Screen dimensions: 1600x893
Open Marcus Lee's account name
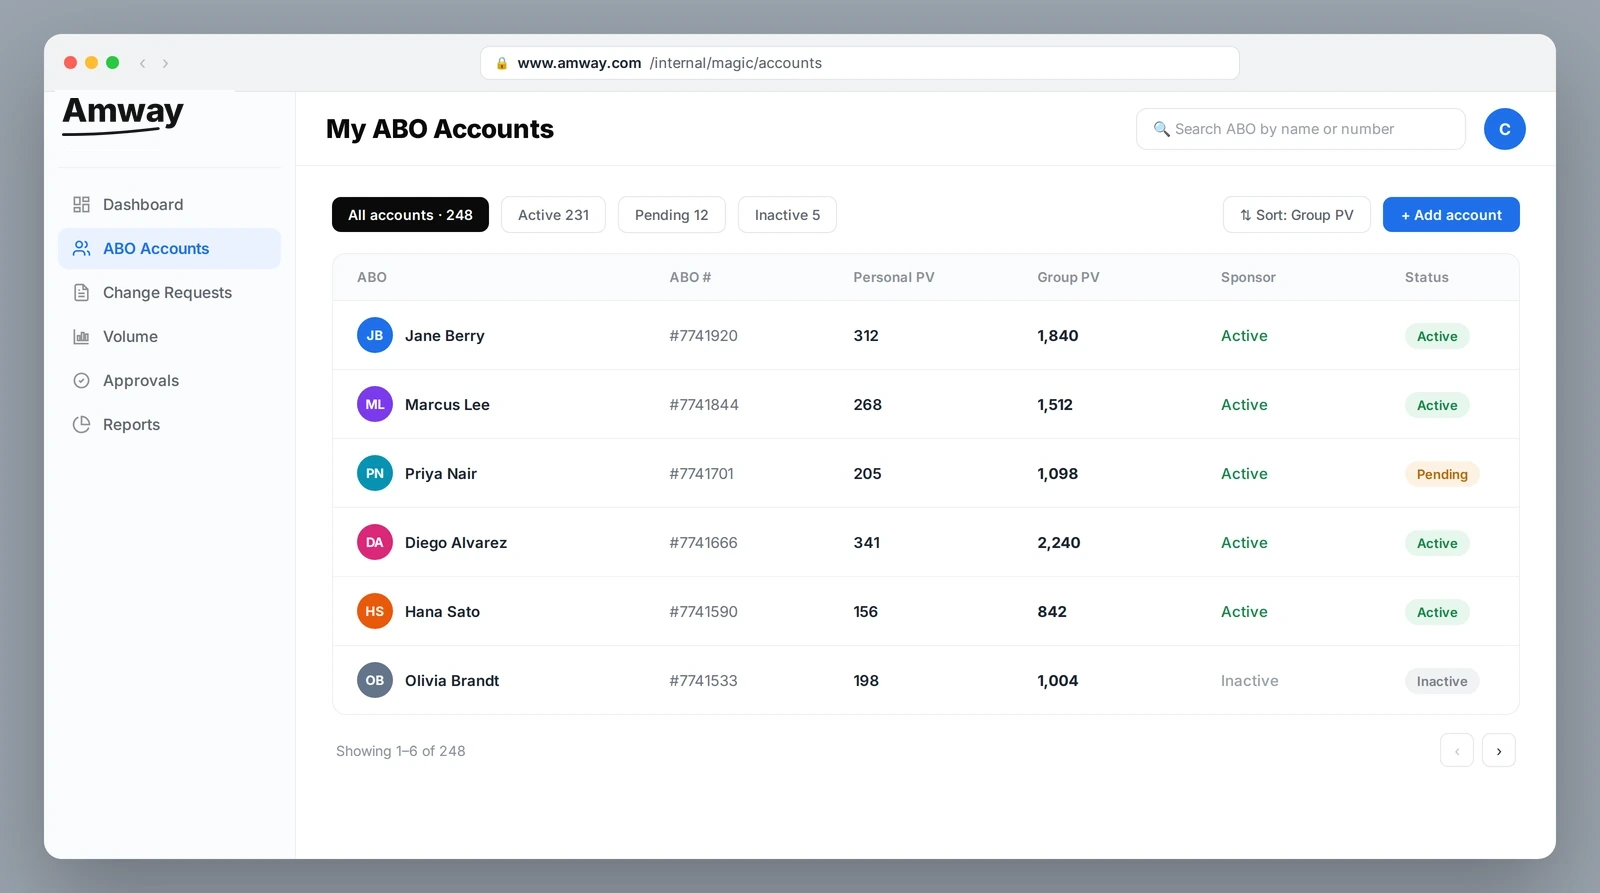click(x=447, y=405)
